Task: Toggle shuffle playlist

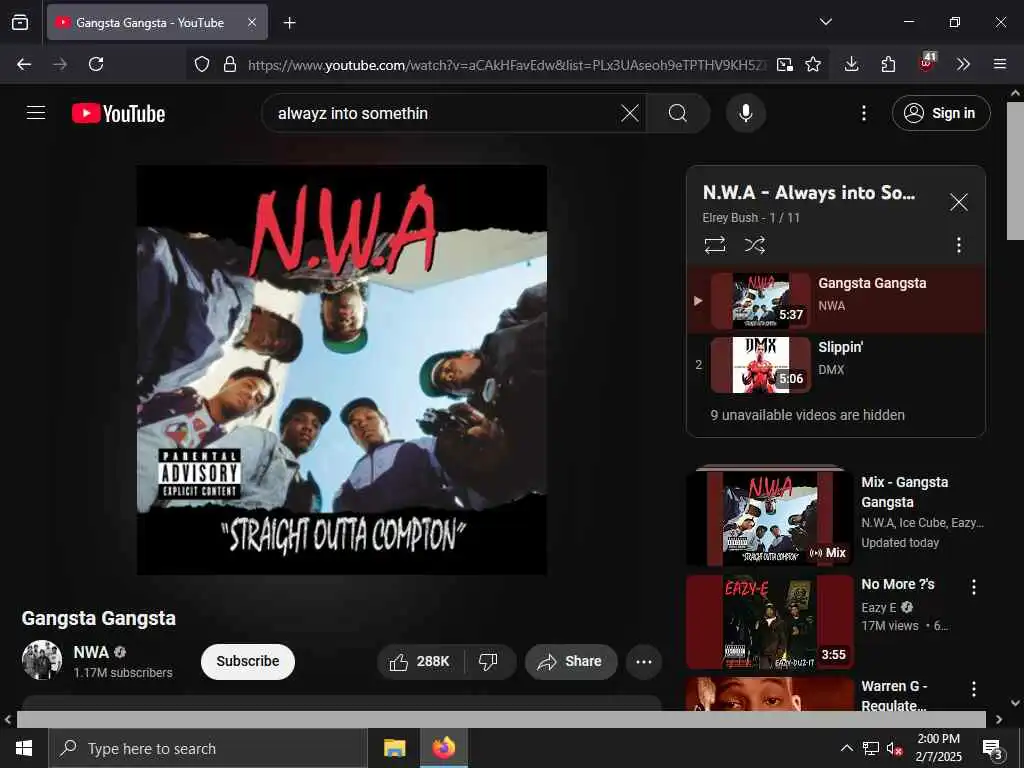Action: point(754,245)
